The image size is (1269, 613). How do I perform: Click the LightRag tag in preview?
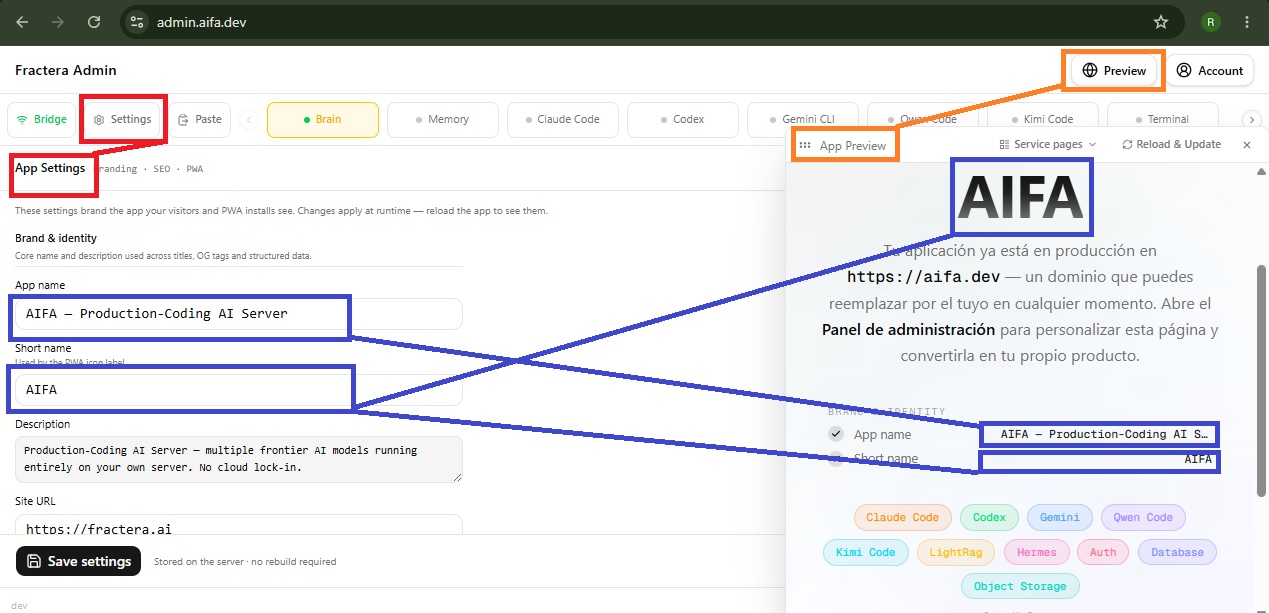pyautogui.click(x=955, y=552)
